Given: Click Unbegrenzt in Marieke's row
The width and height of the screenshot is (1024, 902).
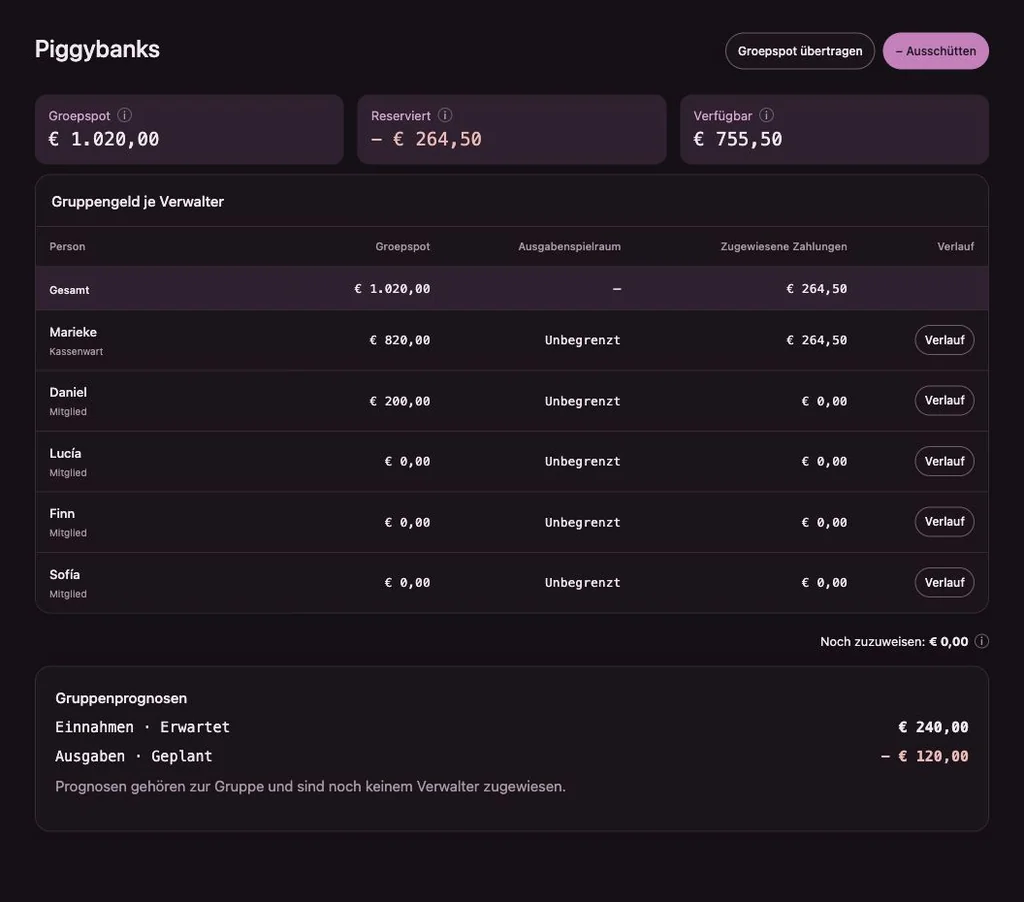Looking at the screenshot, I should point(583,340).
